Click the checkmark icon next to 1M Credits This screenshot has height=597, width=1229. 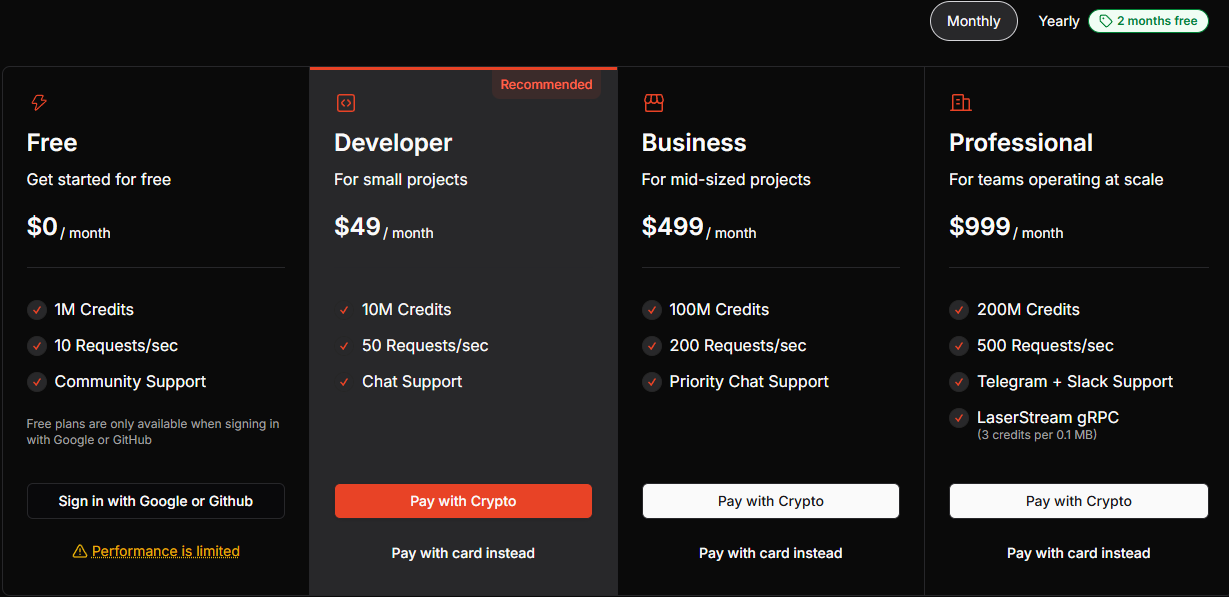[x=37, y=310]
